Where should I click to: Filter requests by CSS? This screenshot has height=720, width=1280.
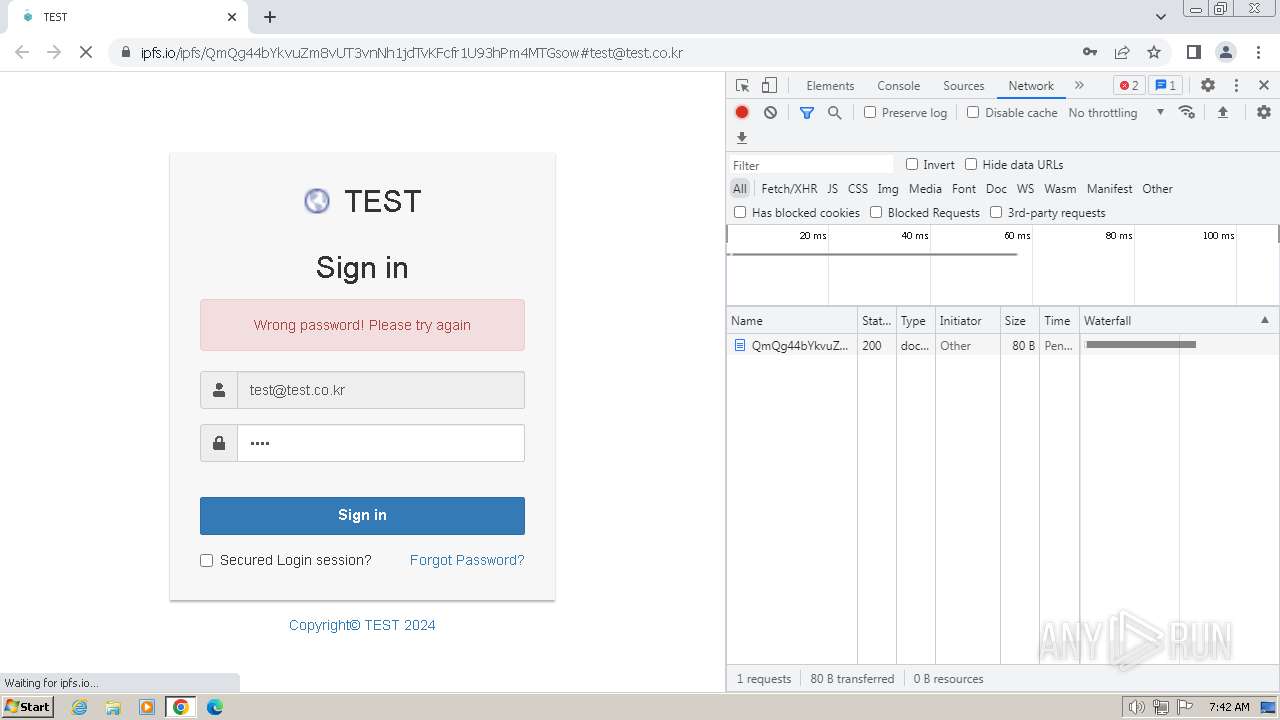(x=858, y=189)
